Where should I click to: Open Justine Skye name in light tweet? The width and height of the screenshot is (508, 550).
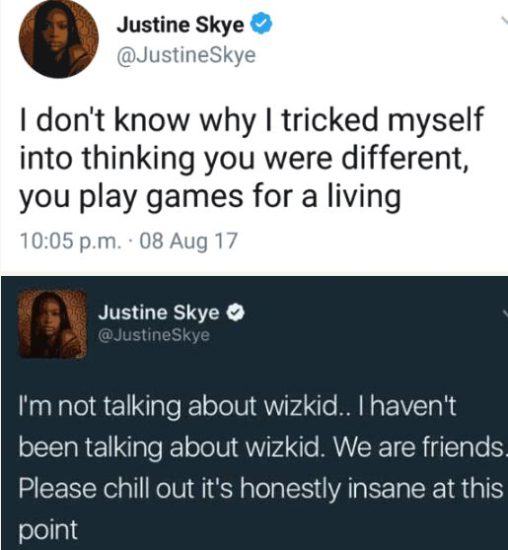click(x=180, y=25)
